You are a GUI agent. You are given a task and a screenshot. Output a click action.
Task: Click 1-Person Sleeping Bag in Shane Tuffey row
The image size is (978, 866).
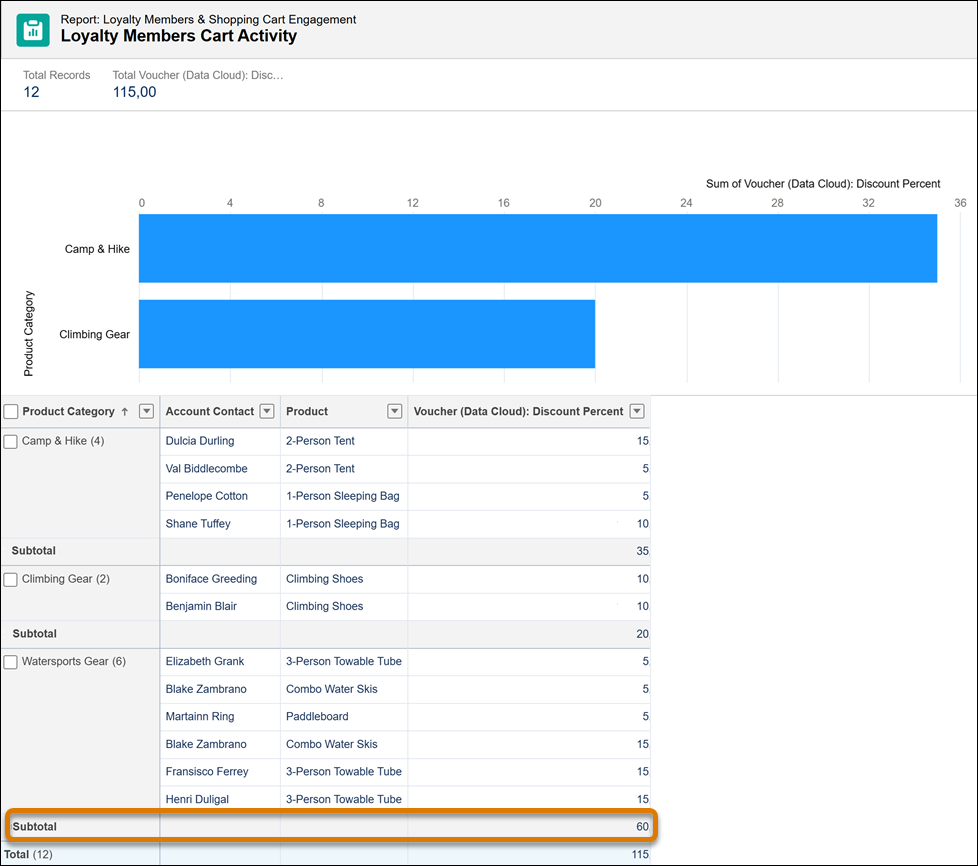coord(342,524)
